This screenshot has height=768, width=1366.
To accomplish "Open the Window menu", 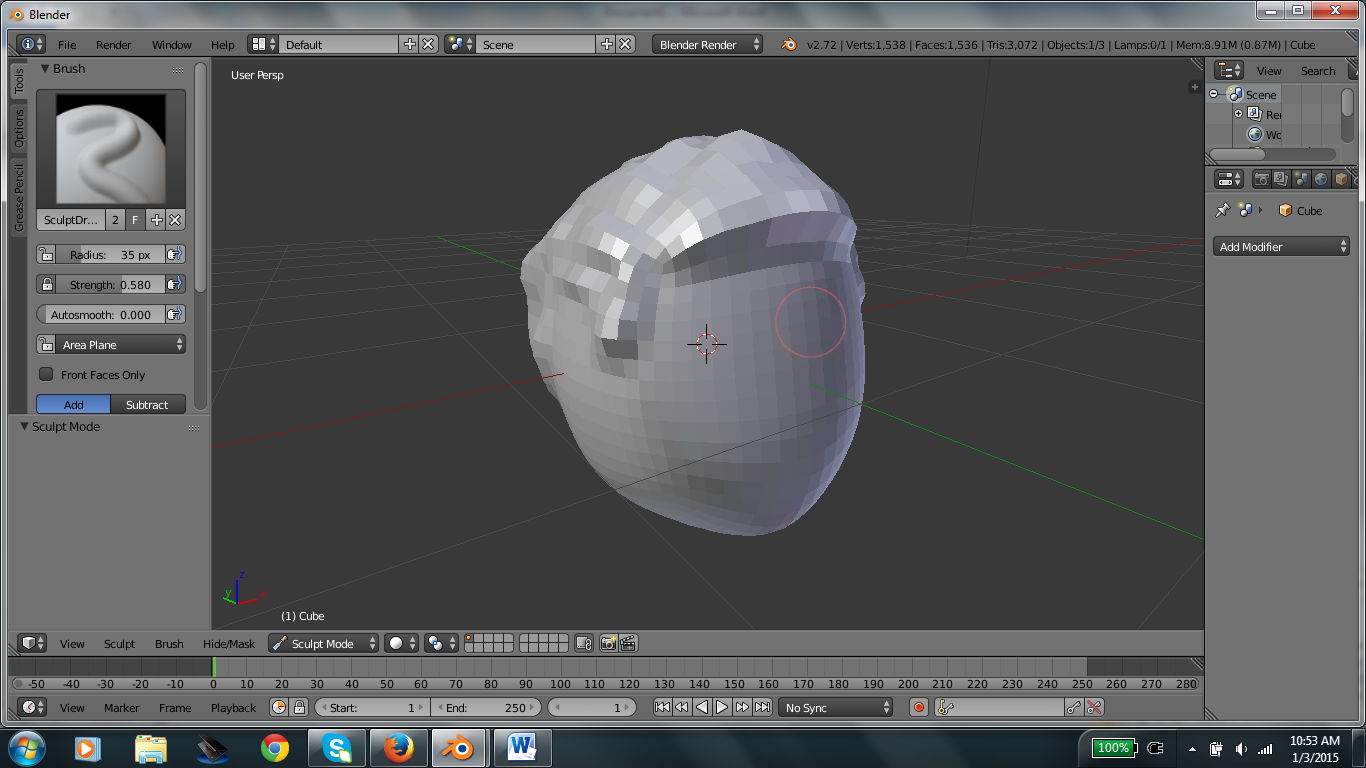I will (172, 45).
